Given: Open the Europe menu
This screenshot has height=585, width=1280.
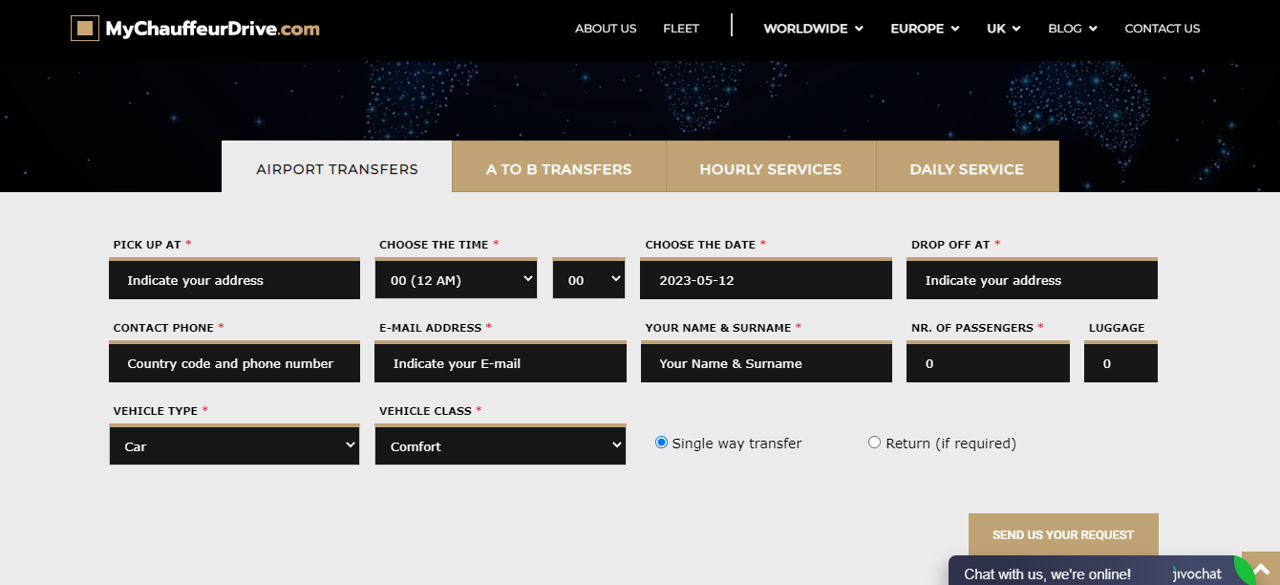Looking at the screenshot, I should tap(925, 28).
